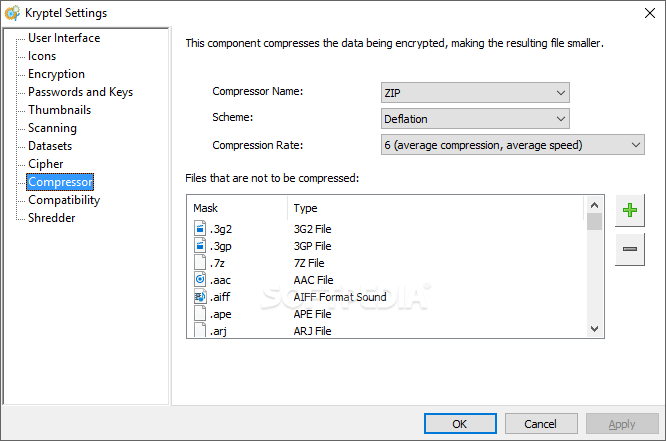Select the 'ARJ File' type text
Screen dimensions: 666x441
312,331
